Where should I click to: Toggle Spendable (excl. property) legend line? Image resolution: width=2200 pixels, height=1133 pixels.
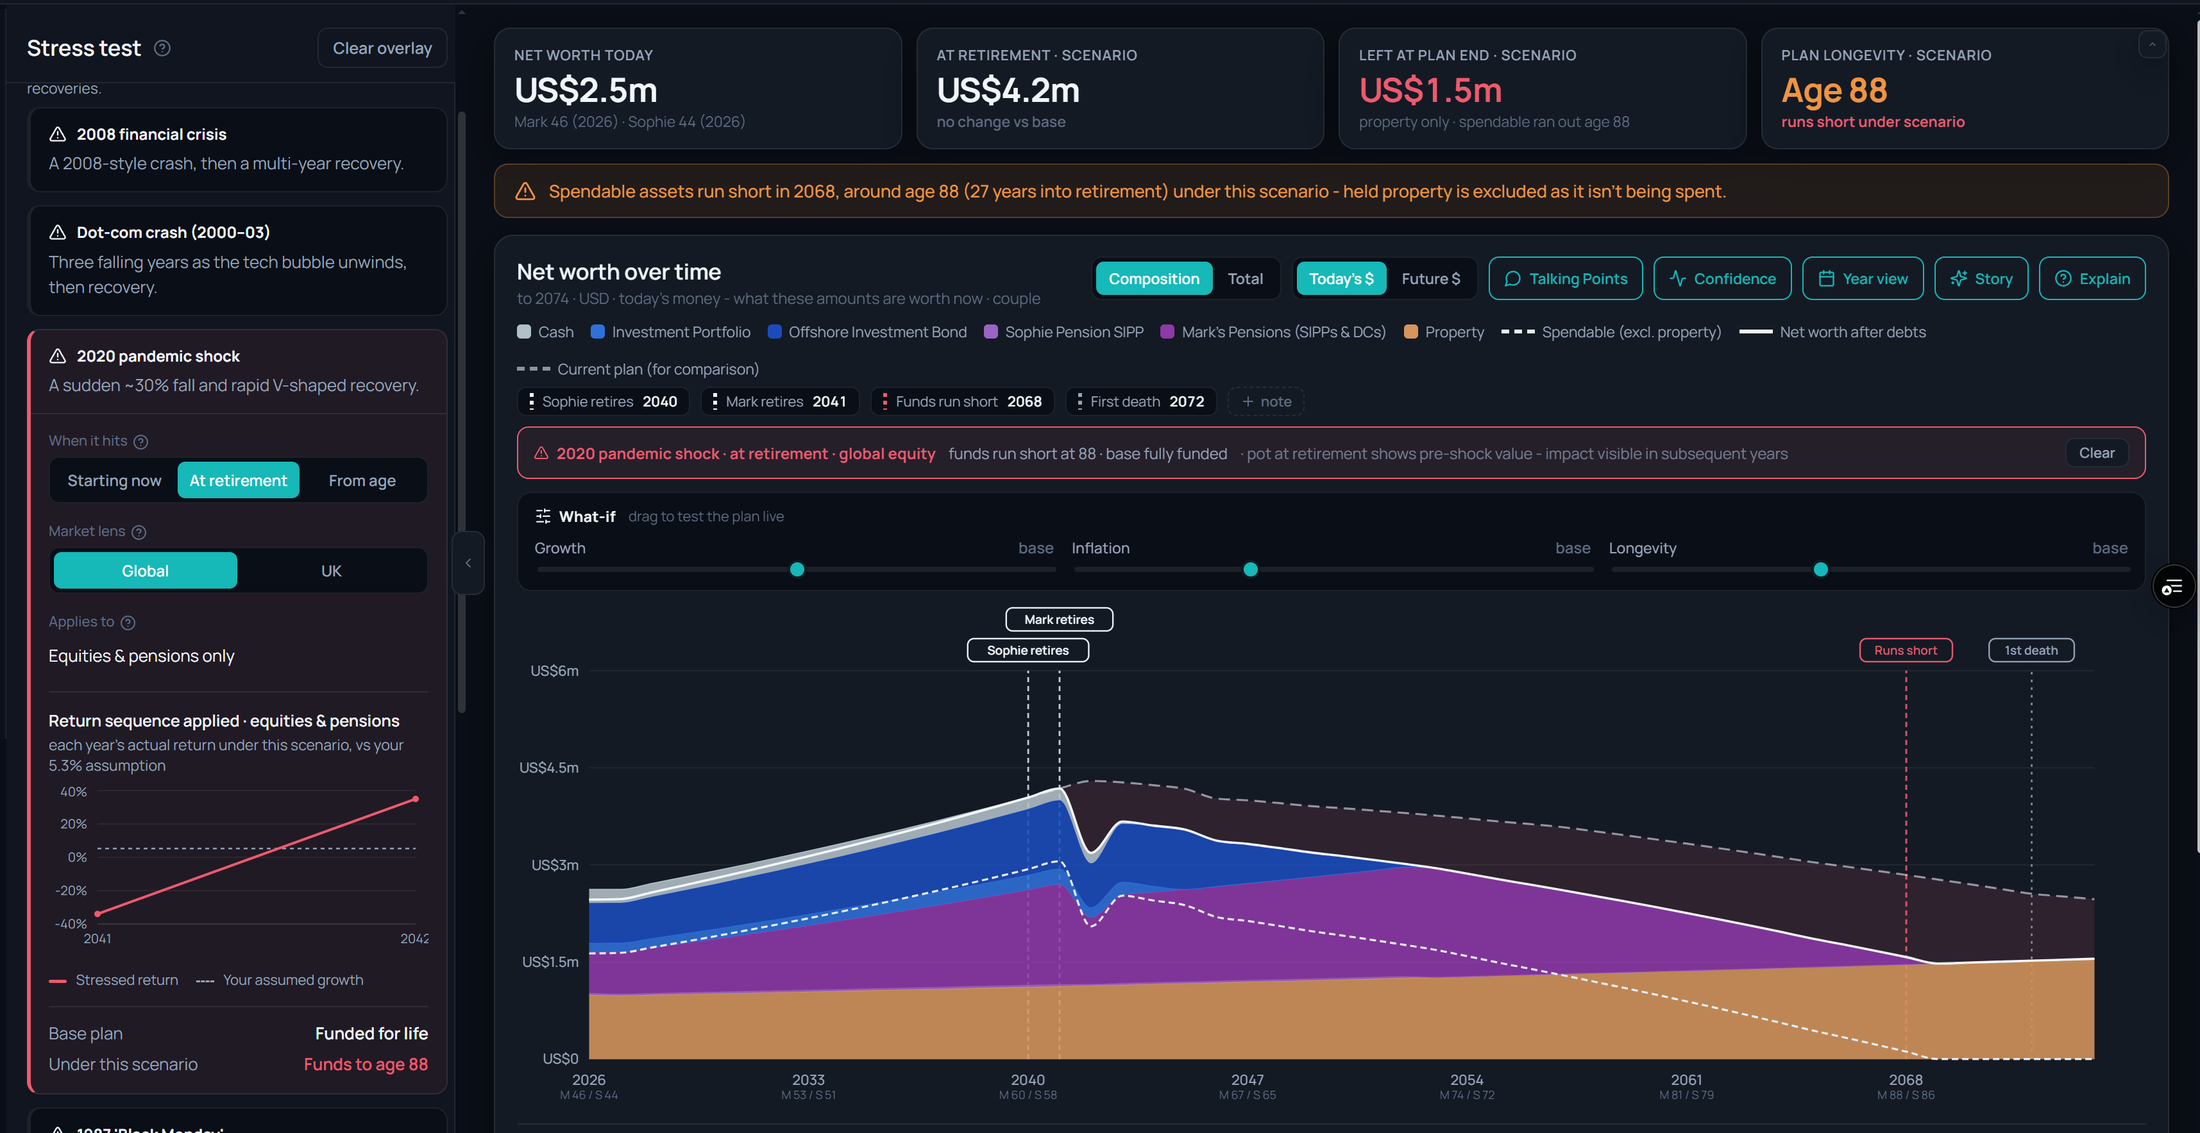1518,332
